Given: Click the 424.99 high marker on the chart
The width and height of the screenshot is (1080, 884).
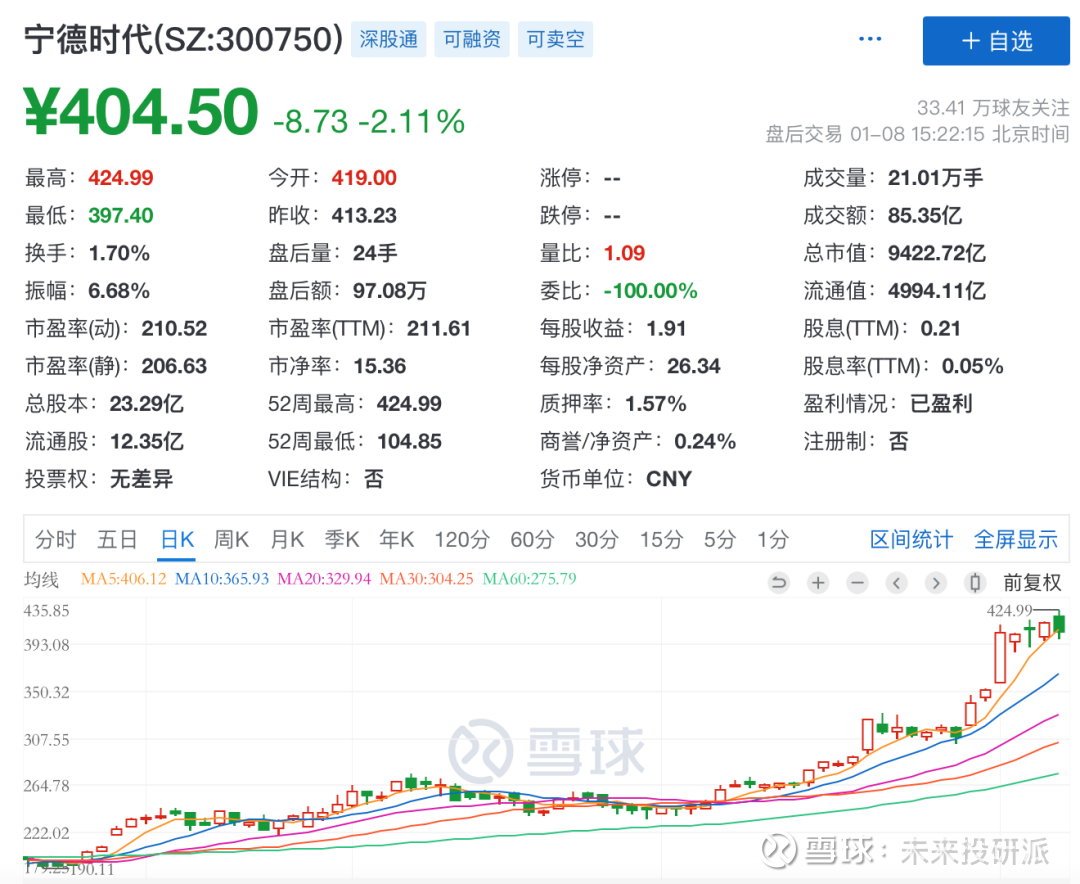Looking at the screenshot, I should (1010, 610).
